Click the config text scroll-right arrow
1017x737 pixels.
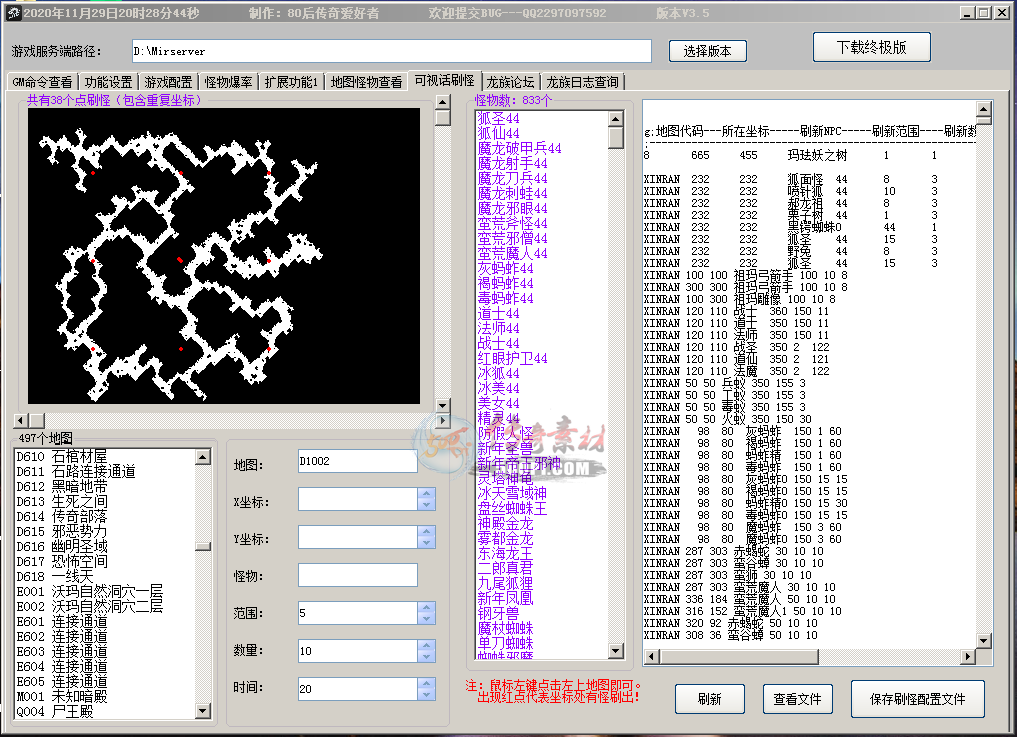coord(968,657)
